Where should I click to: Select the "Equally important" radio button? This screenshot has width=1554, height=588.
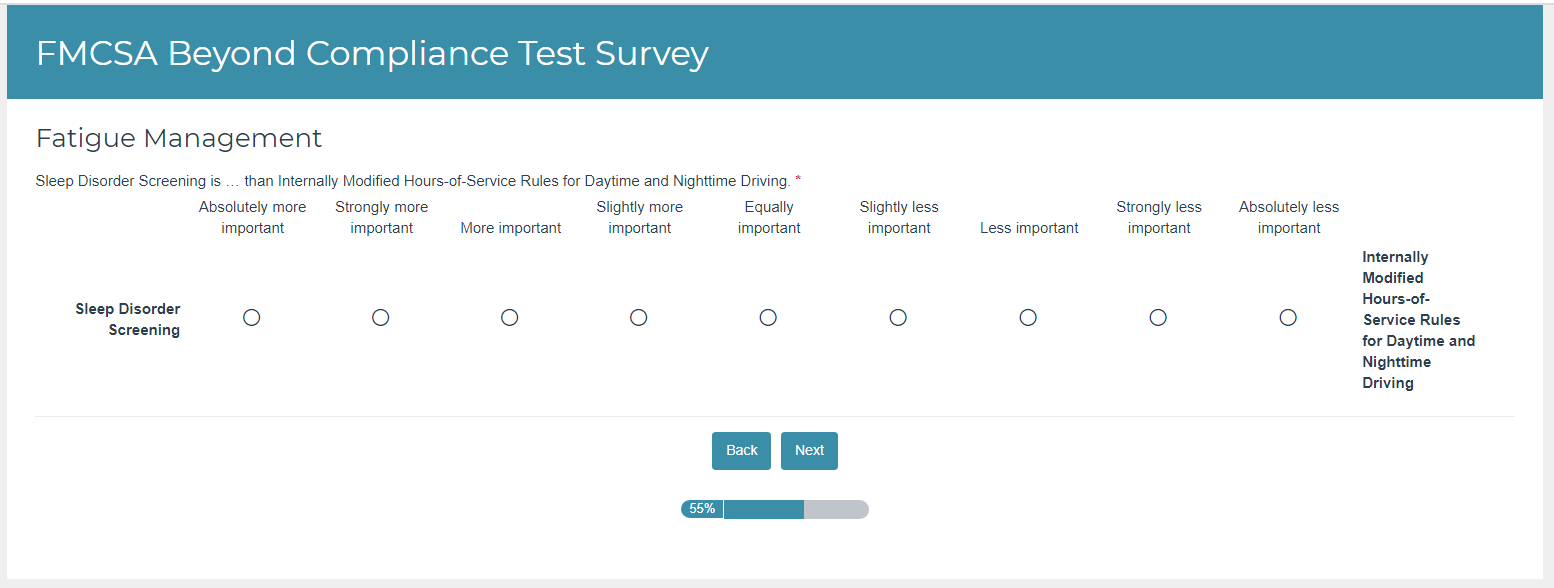pyautogui.click(x=768, y=317)
